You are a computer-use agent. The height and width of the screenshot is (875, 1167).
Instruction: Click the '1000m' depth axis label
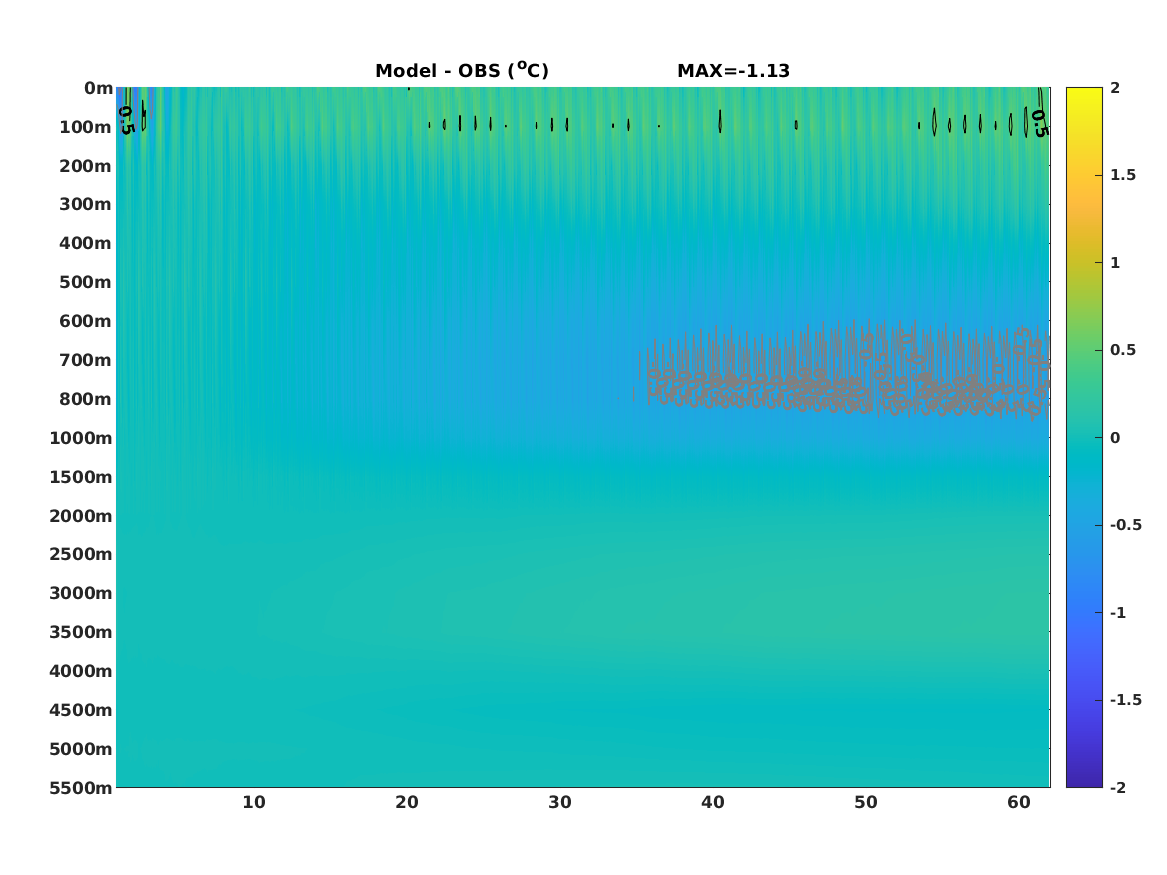81,438
